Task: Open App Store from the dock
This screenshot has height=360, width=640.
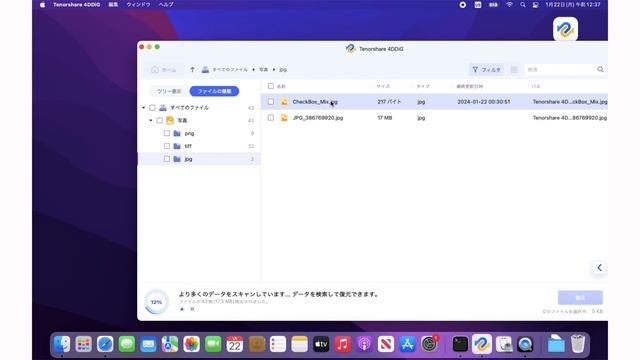Action: (407, 344)
